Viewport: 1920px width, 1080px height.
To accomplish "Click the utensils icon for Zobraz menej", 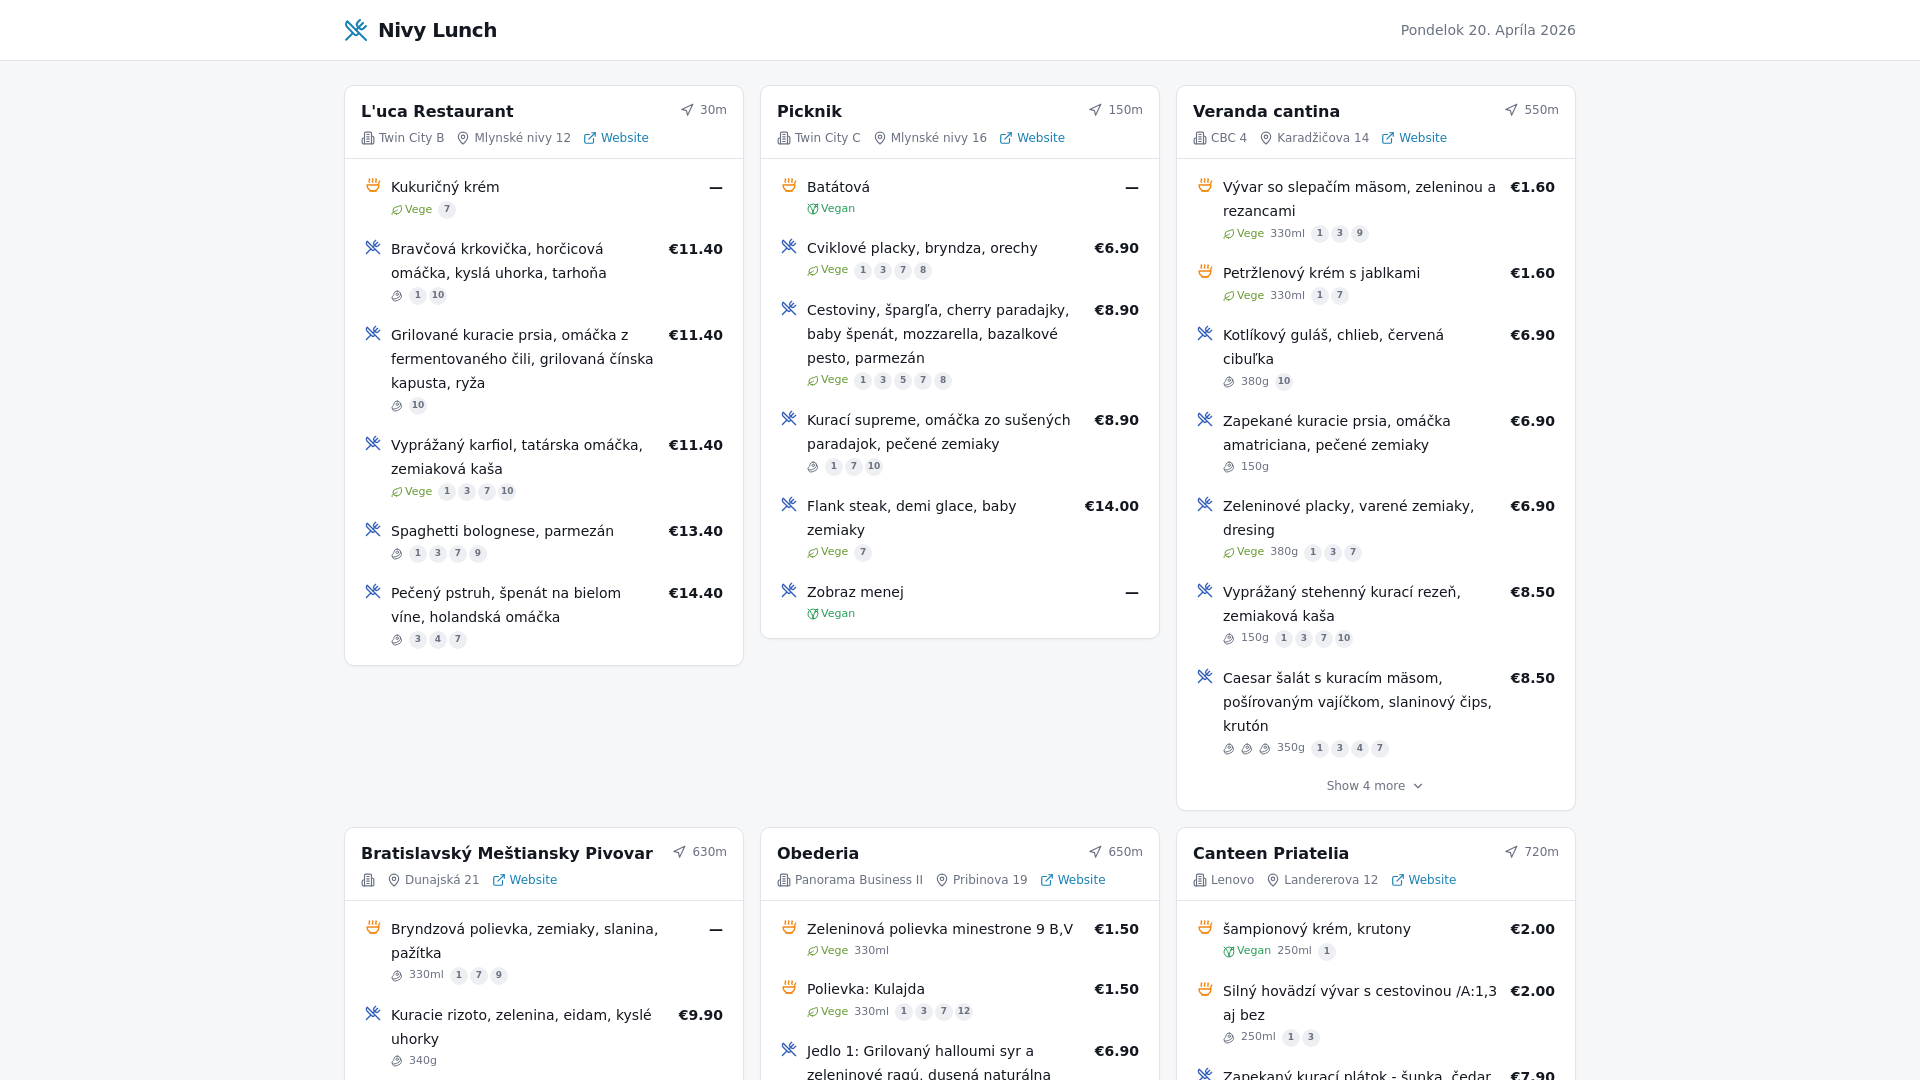I will (789, 590).
